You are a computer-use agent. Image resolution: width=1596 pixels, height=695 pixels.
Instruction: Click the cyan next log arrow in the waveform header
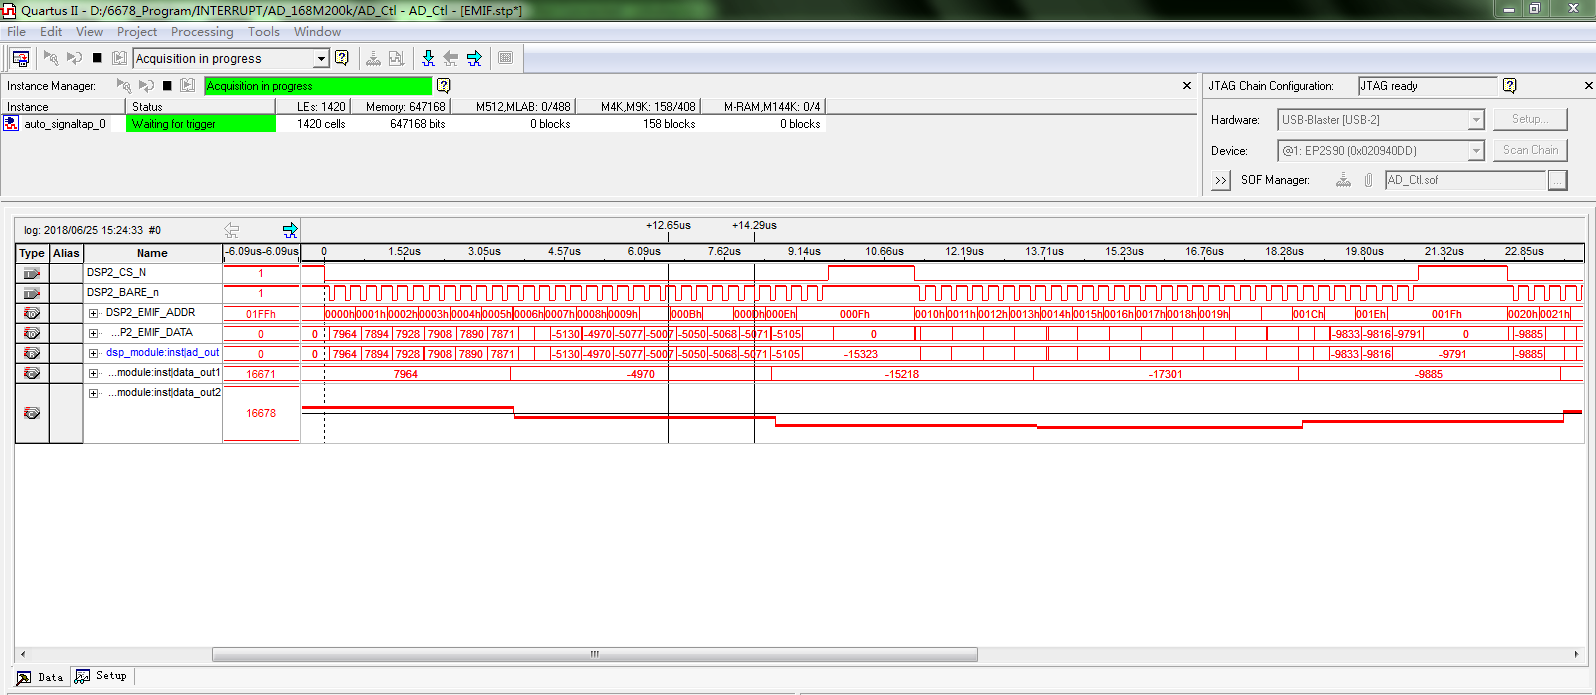pyautogui.click(x=290, y=230)
